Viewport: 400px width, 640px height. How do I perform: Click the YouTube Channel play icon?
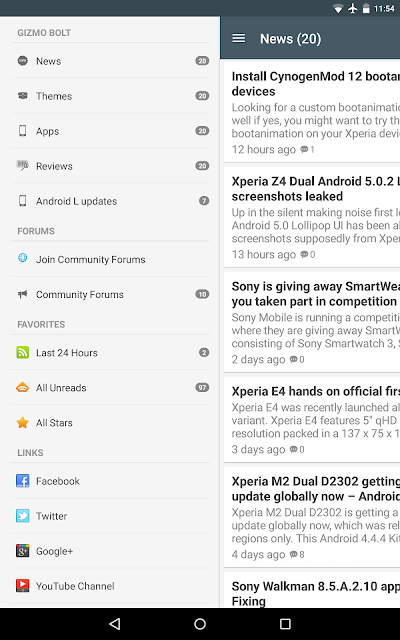point(23,586)
